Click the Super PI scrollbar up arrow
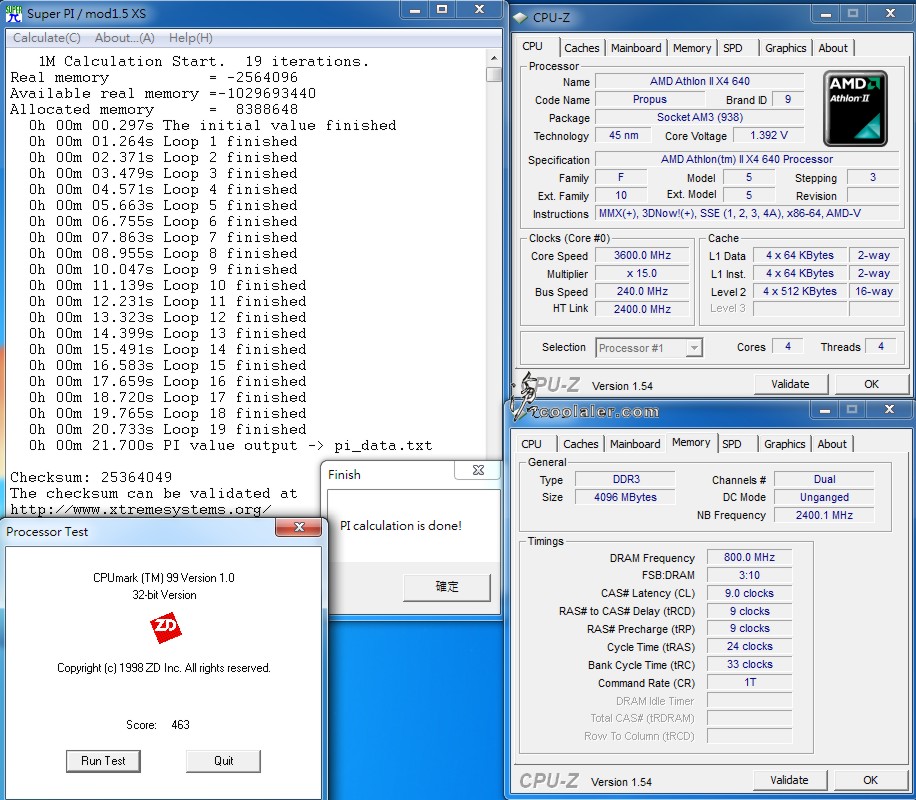916x800 pixels. tap(494, 58)
